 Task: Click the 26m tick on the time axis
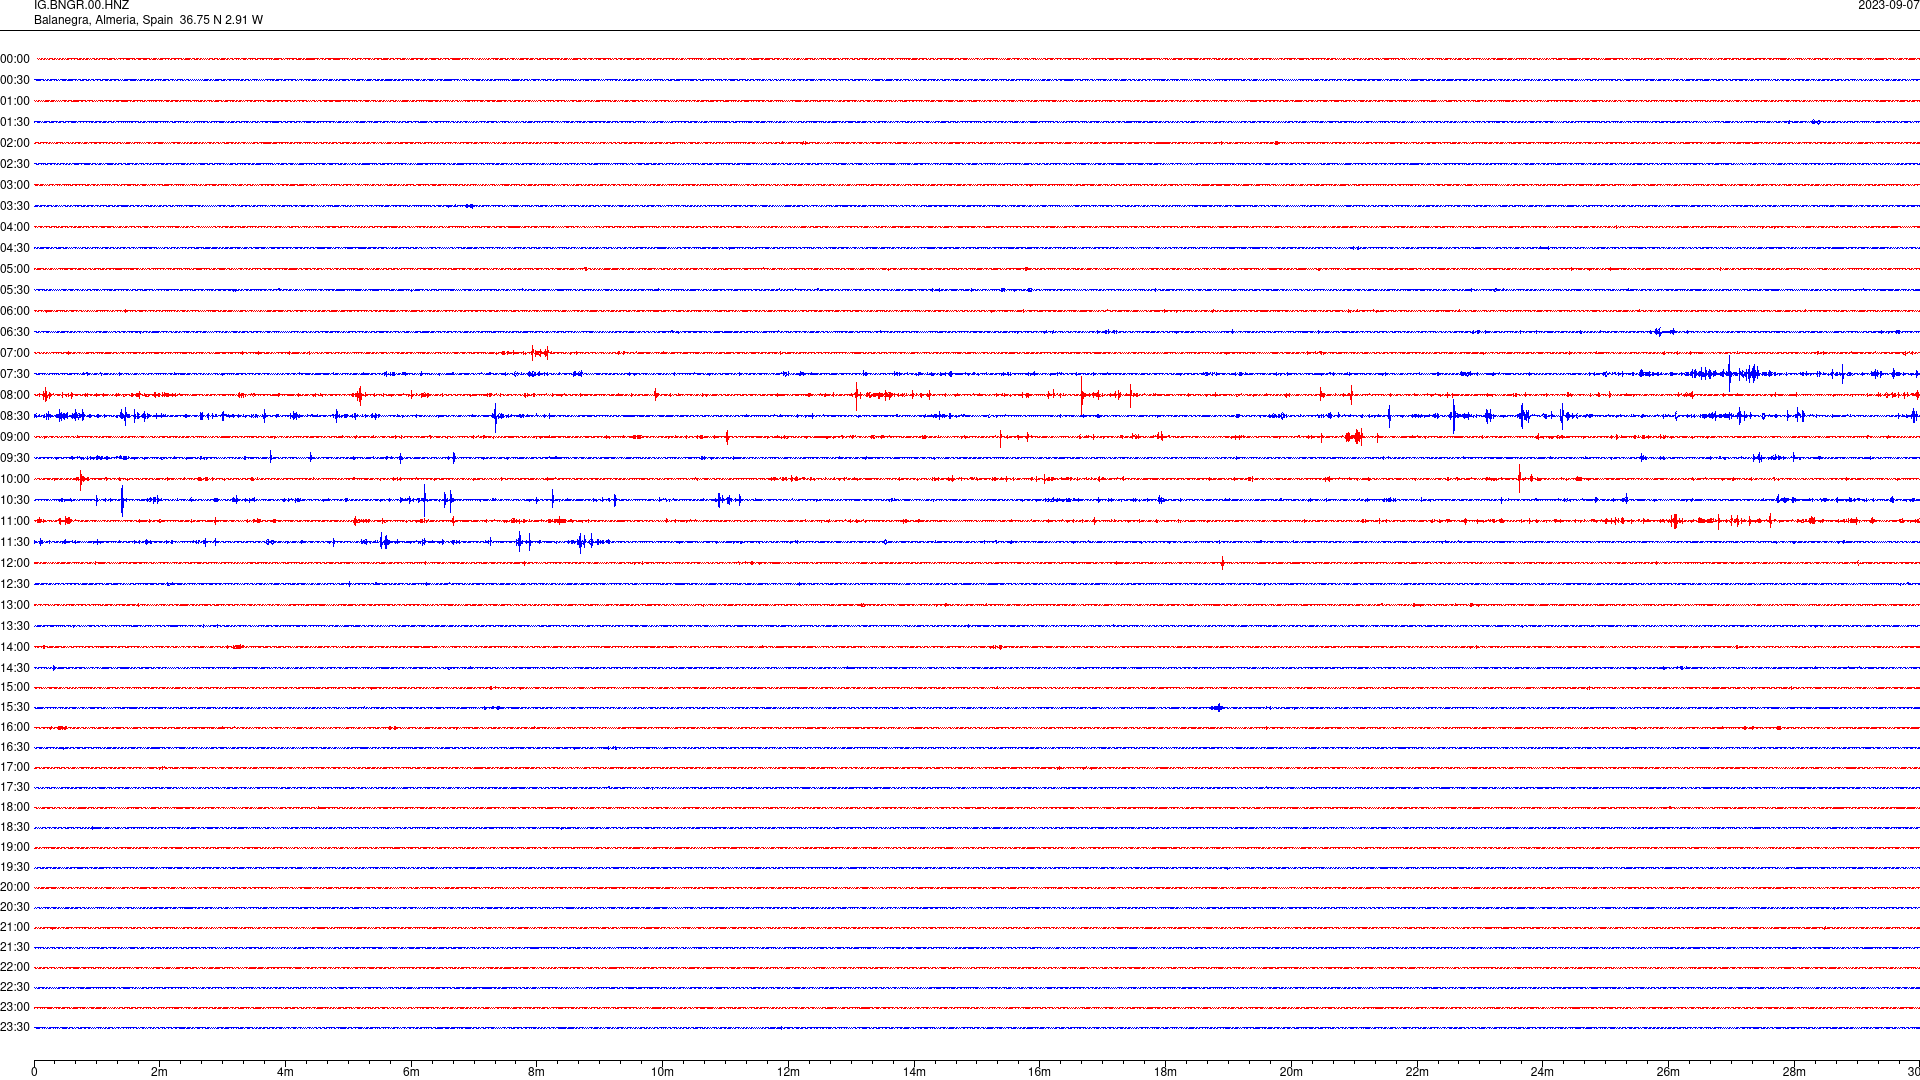[x=1668, y=1072]
